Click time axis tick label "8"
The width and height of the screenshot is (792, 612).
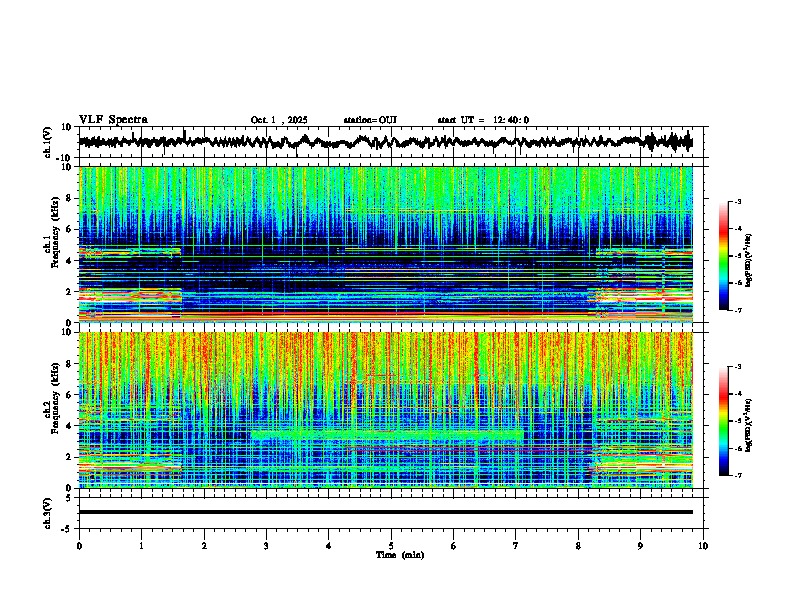[x=578, y=546]
